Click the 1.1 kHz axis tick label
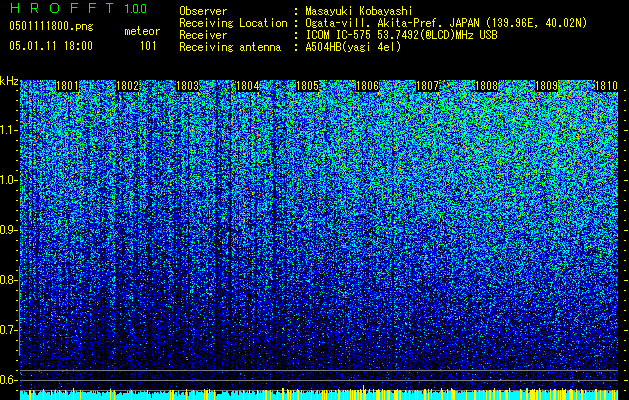This screenshot has width=629, height=400. (x=8, y=130)
